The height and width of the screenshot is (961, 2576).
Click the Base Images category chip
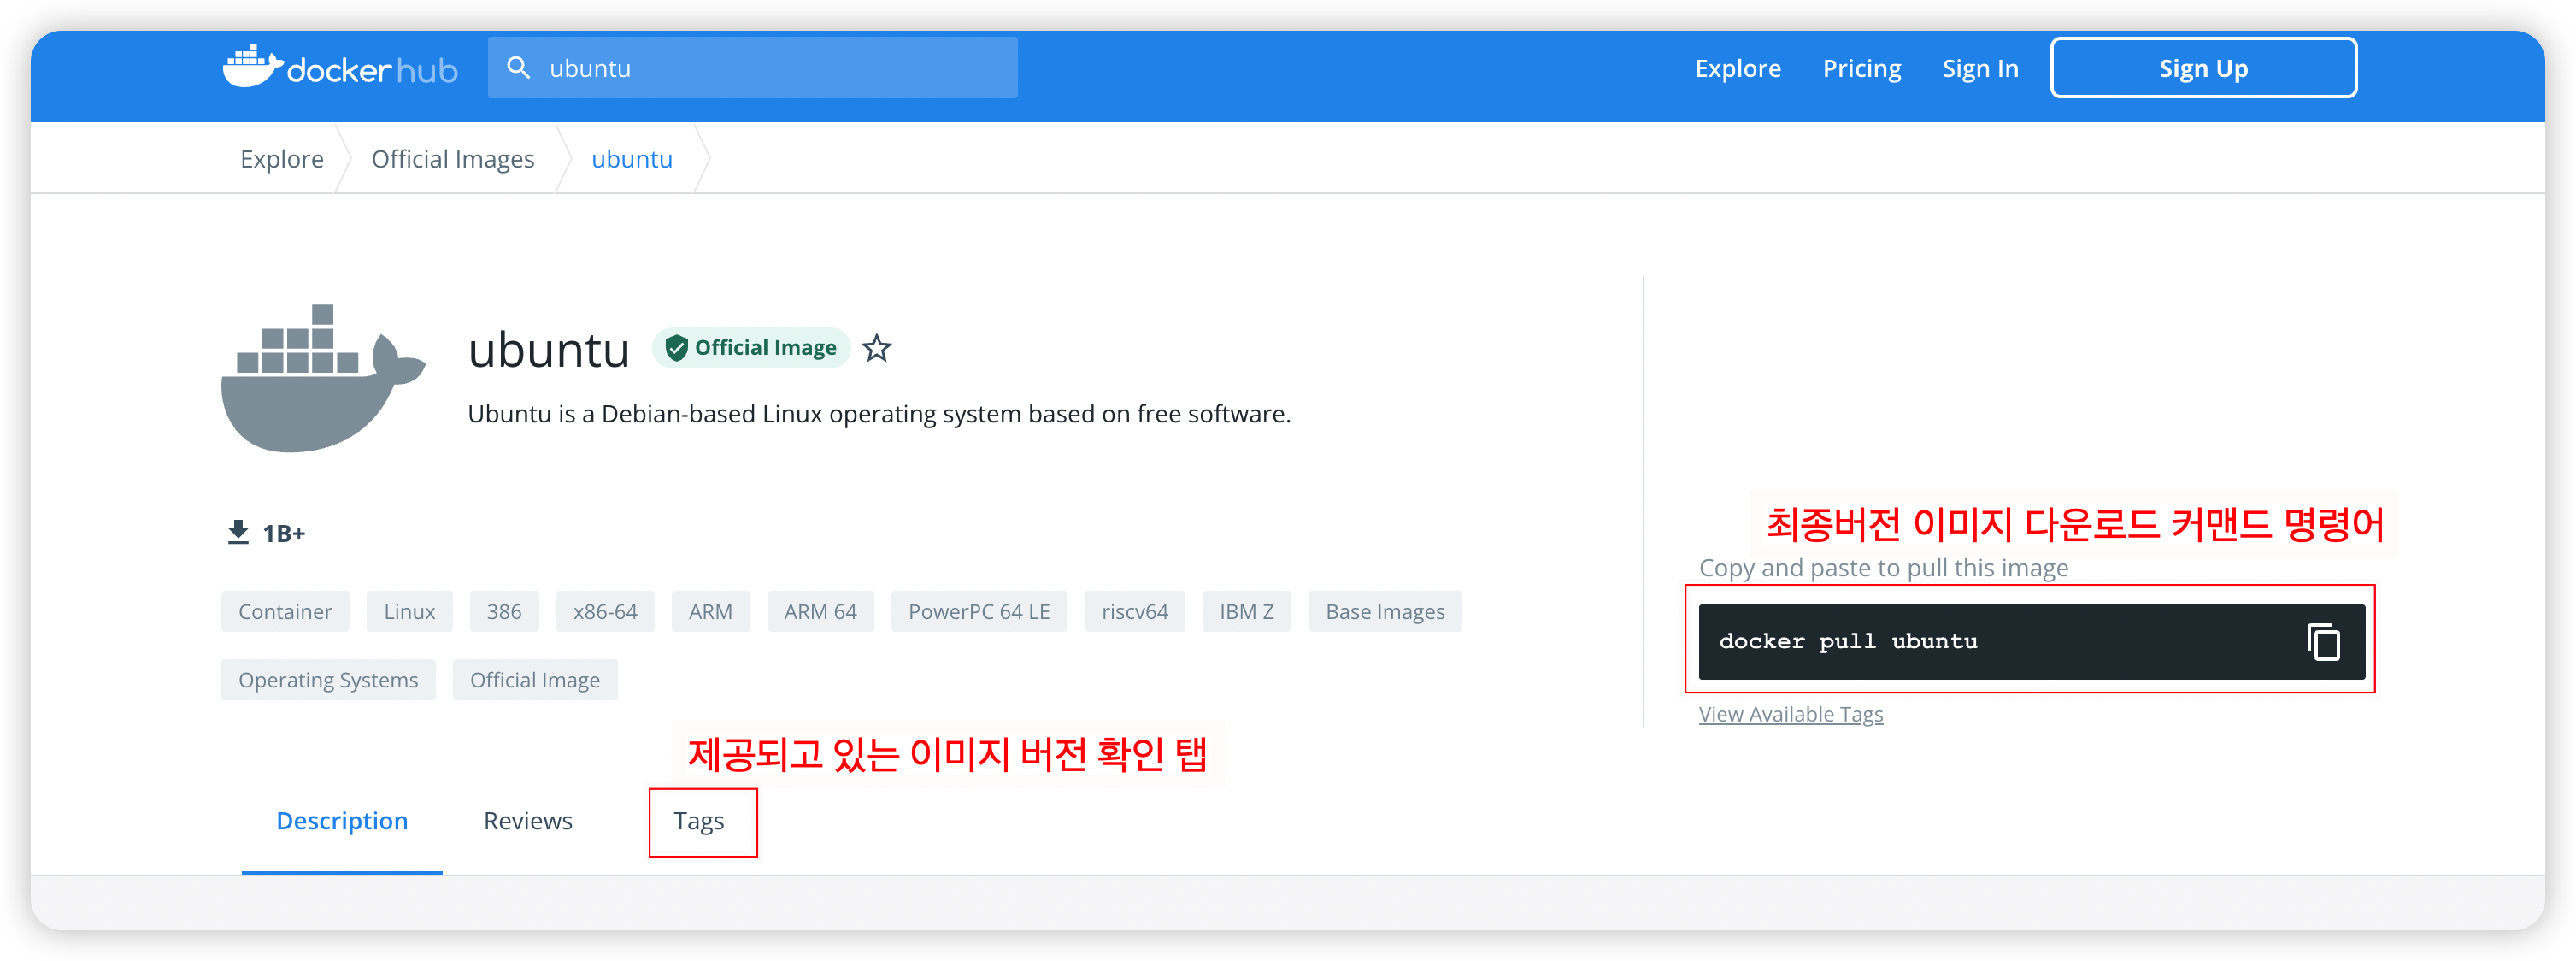tap(1384, 612)
